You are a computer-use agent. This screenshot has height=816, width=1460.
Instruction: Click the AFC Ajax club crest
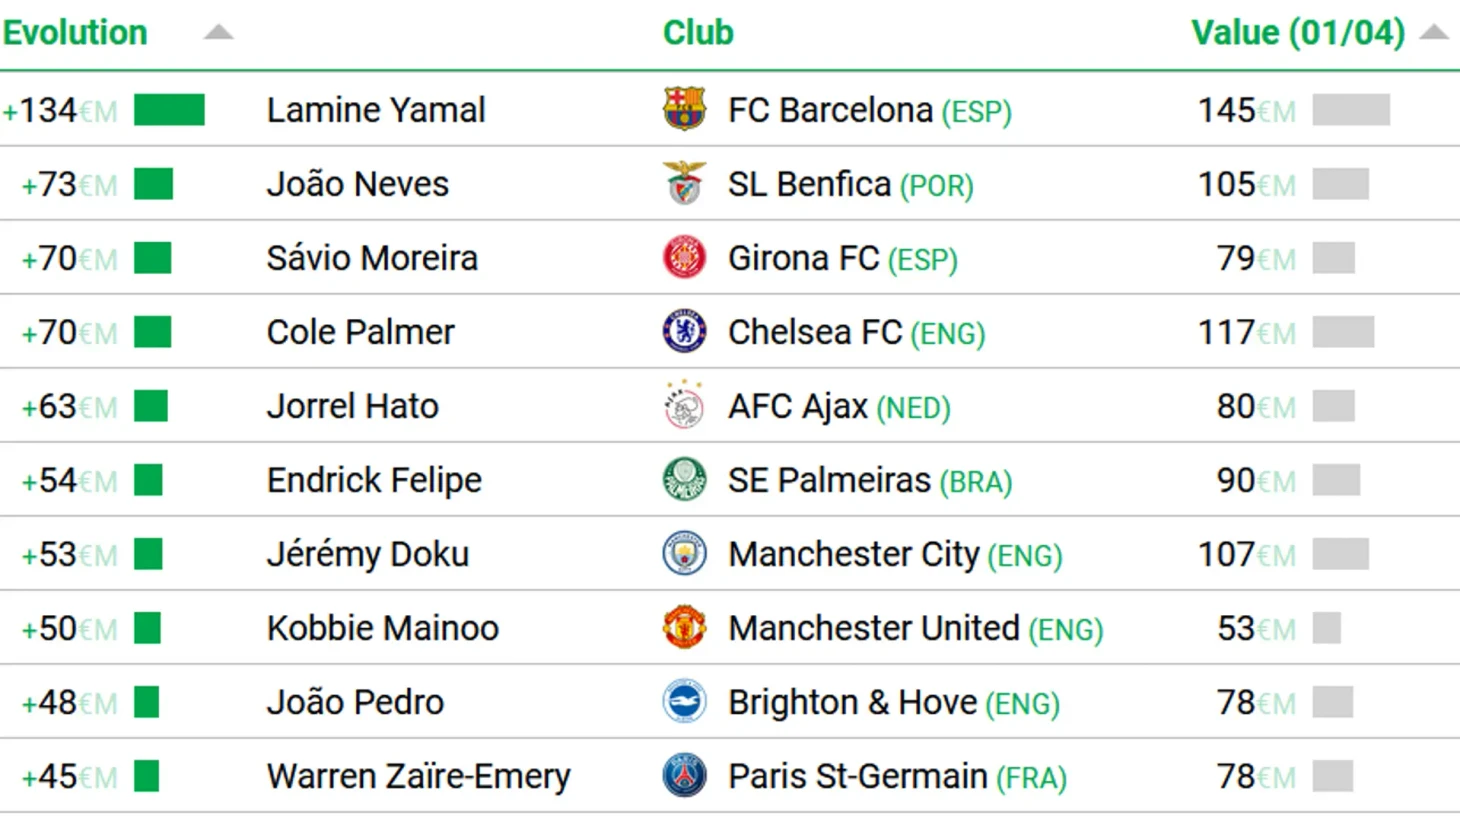684,405
